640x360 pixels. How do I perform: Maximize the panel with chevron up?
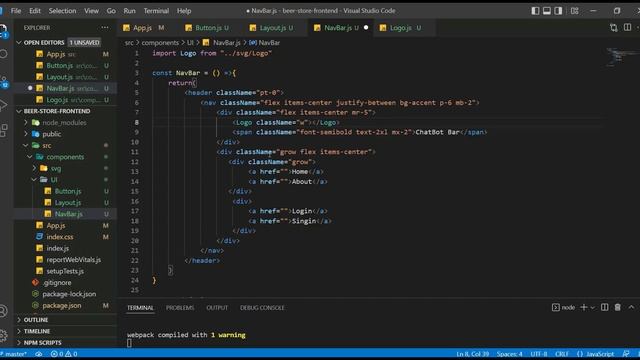coord(631,307)
